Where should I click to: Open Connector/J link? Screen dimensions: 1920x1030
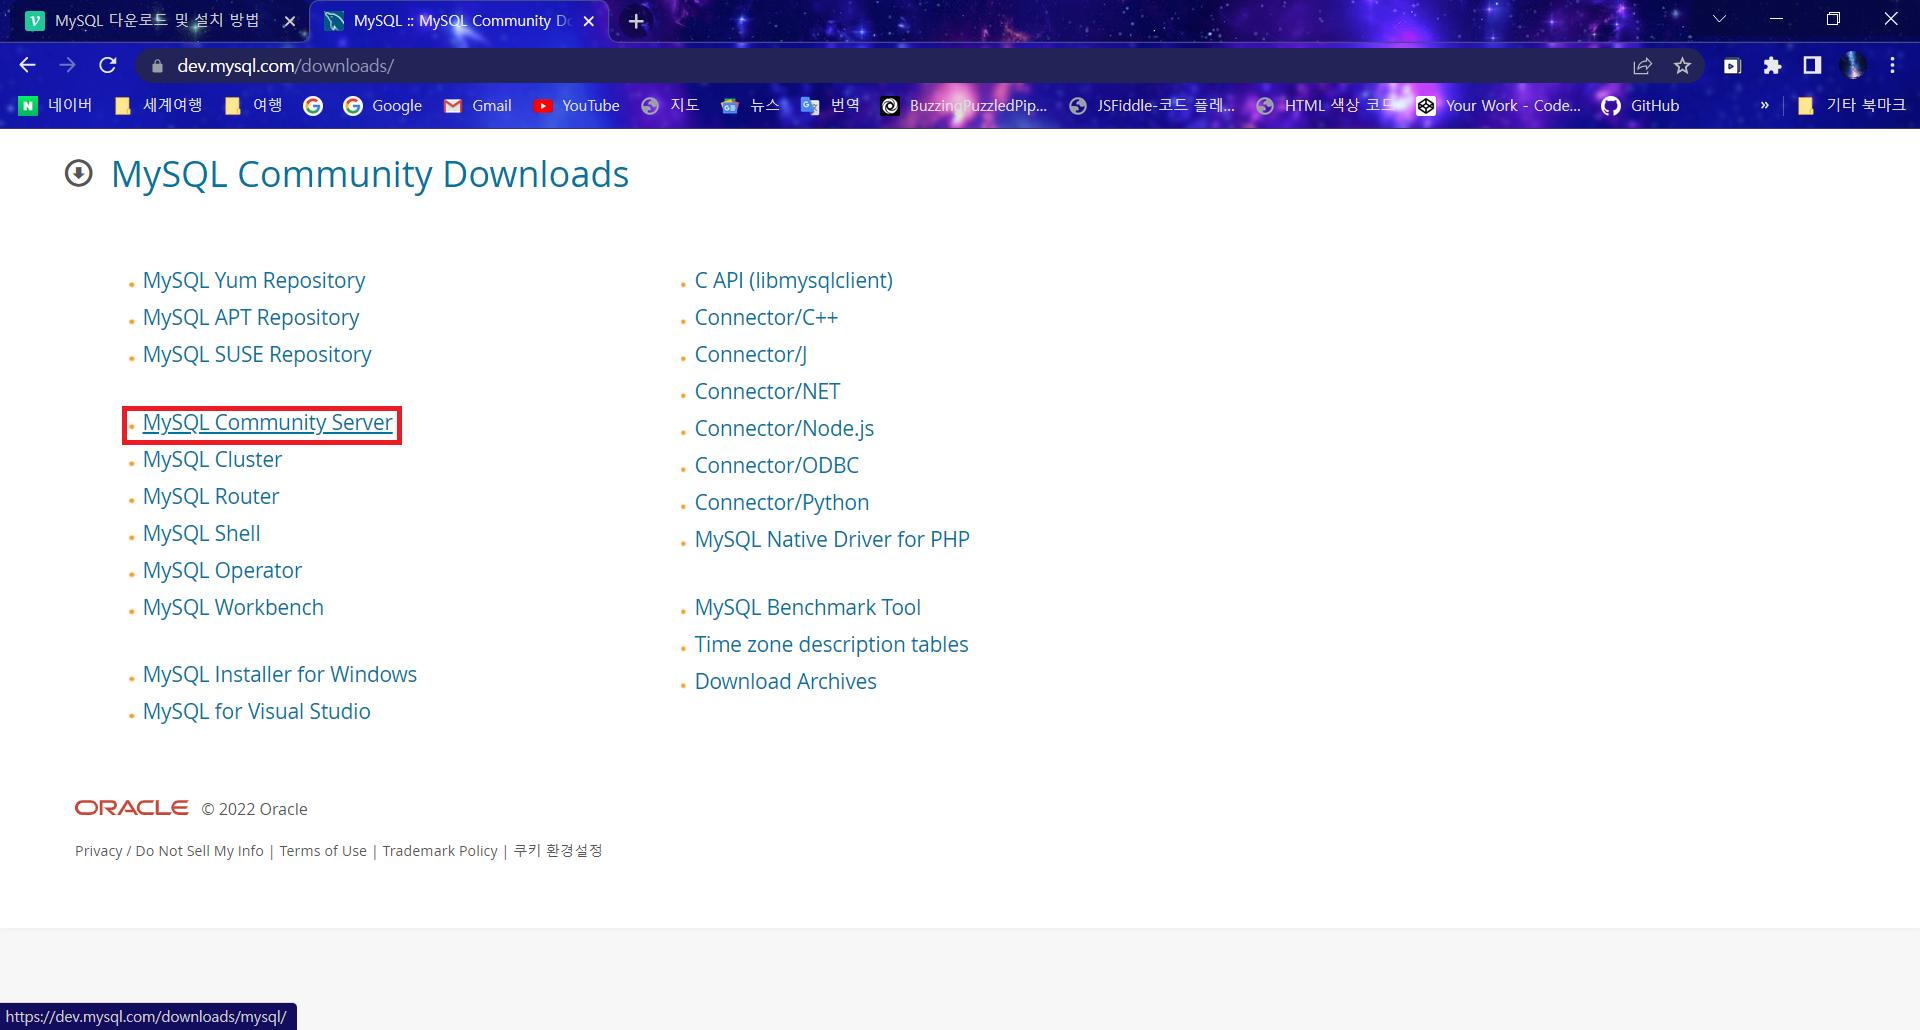point(751,354)
